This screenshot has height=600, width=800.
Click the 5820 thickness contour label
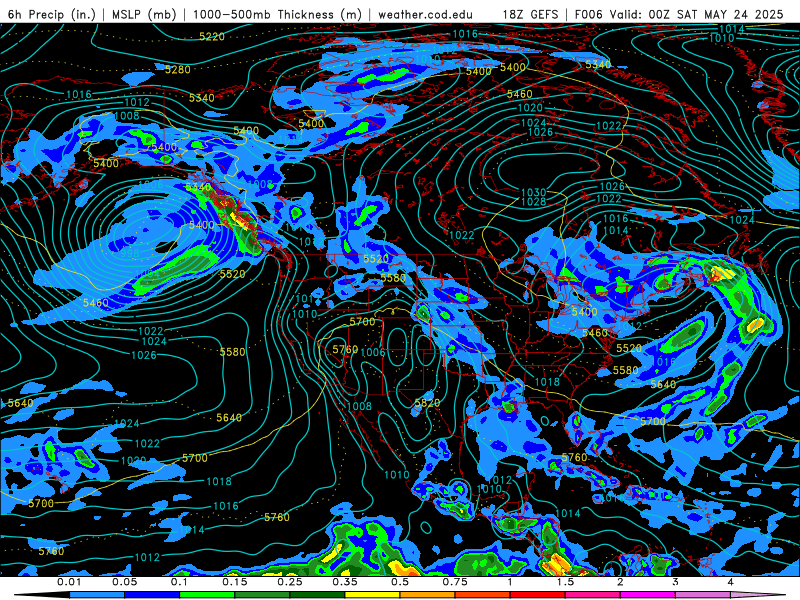427,403
